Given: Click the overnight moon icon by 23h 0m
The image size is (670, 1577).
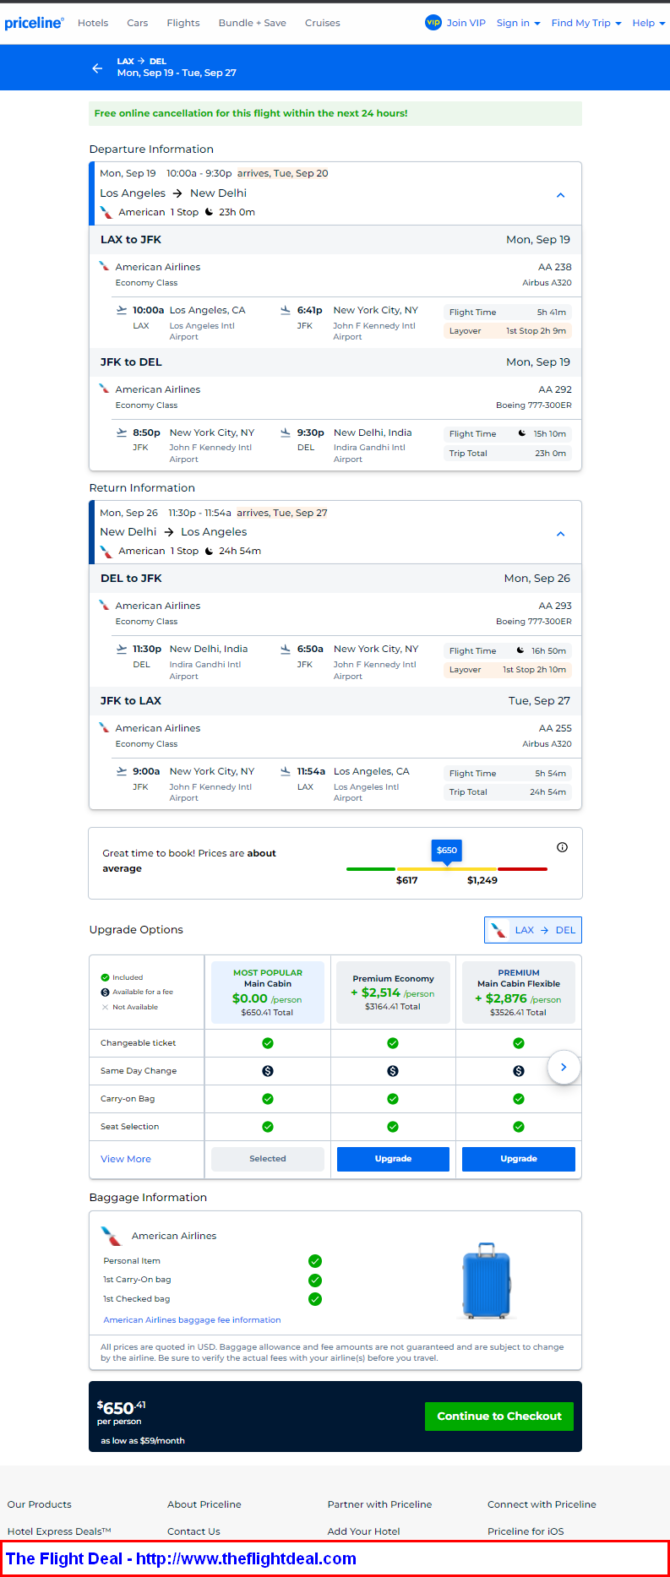Looking at the screenshot, I should [x=209, y=212].
